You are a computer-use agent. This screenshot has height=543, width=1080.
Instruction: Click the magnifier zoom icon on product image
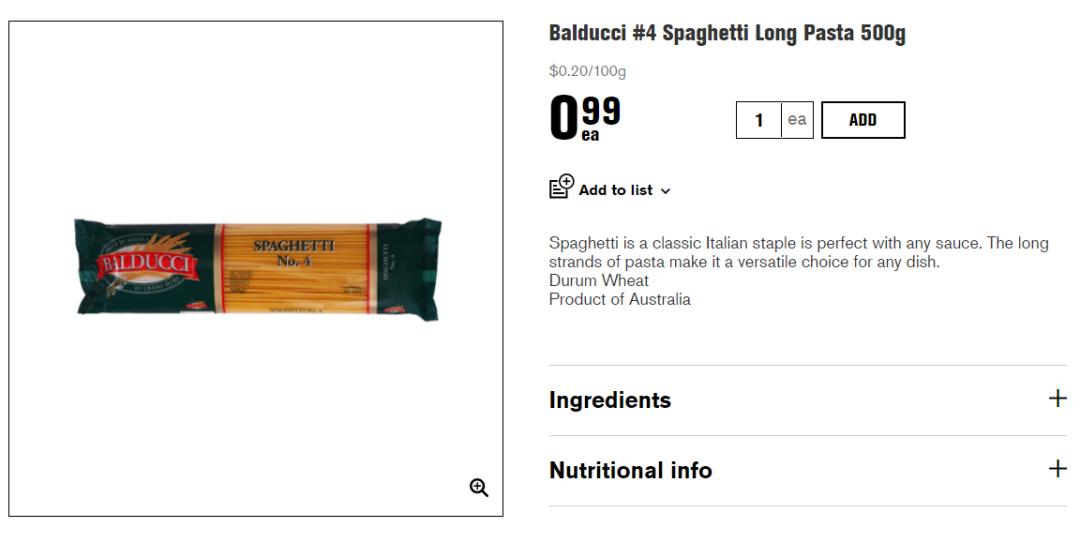click(x=479, y=487)
